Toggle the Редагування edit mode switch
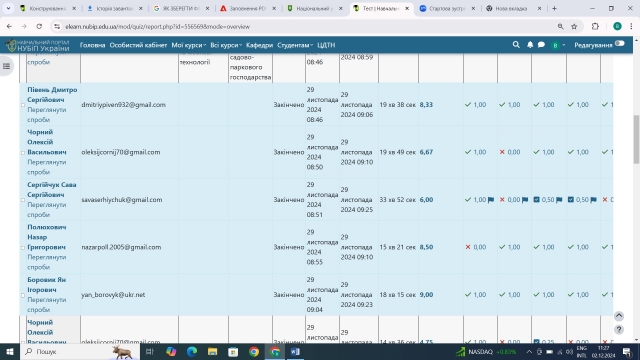The image size is (640, 360). click(620, 44)
